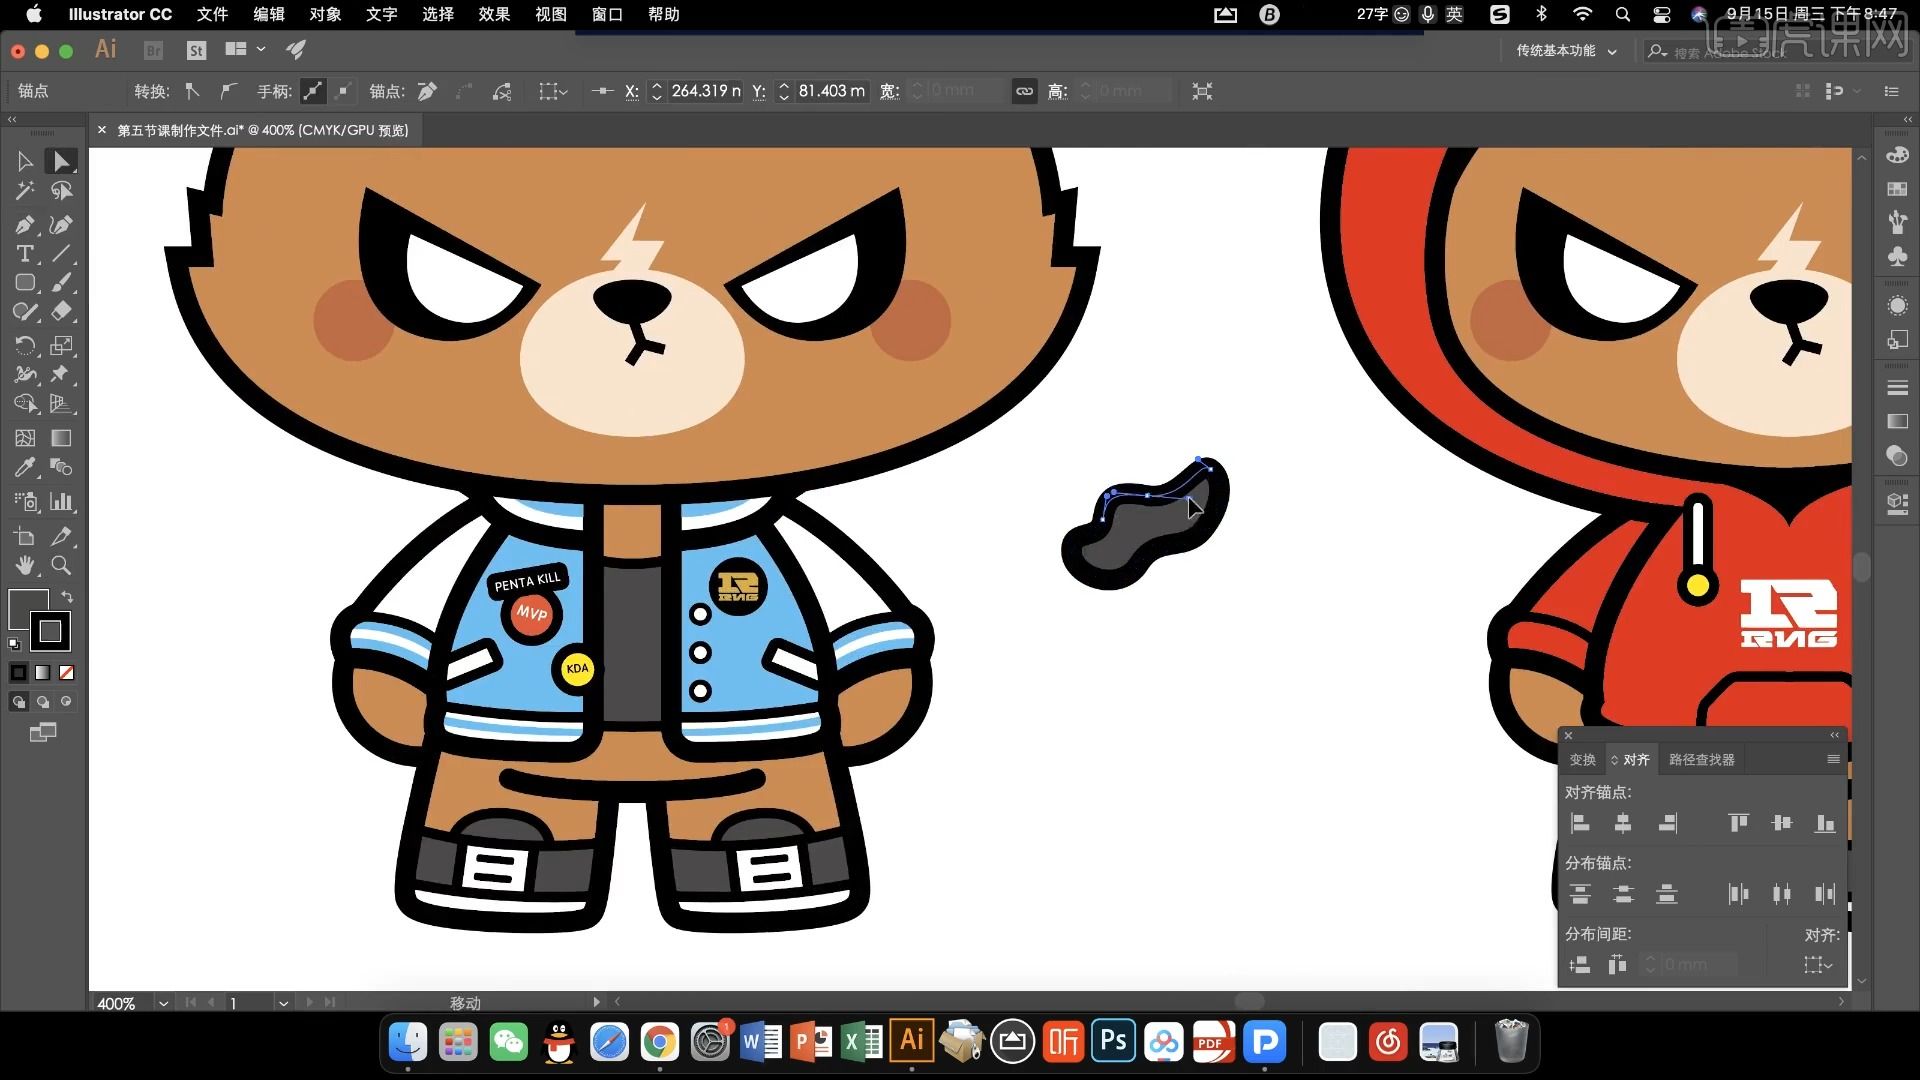Select the Eyedropper tool
The image size is (1920, 1080).
pyautogui.click(x=25, y=467)
